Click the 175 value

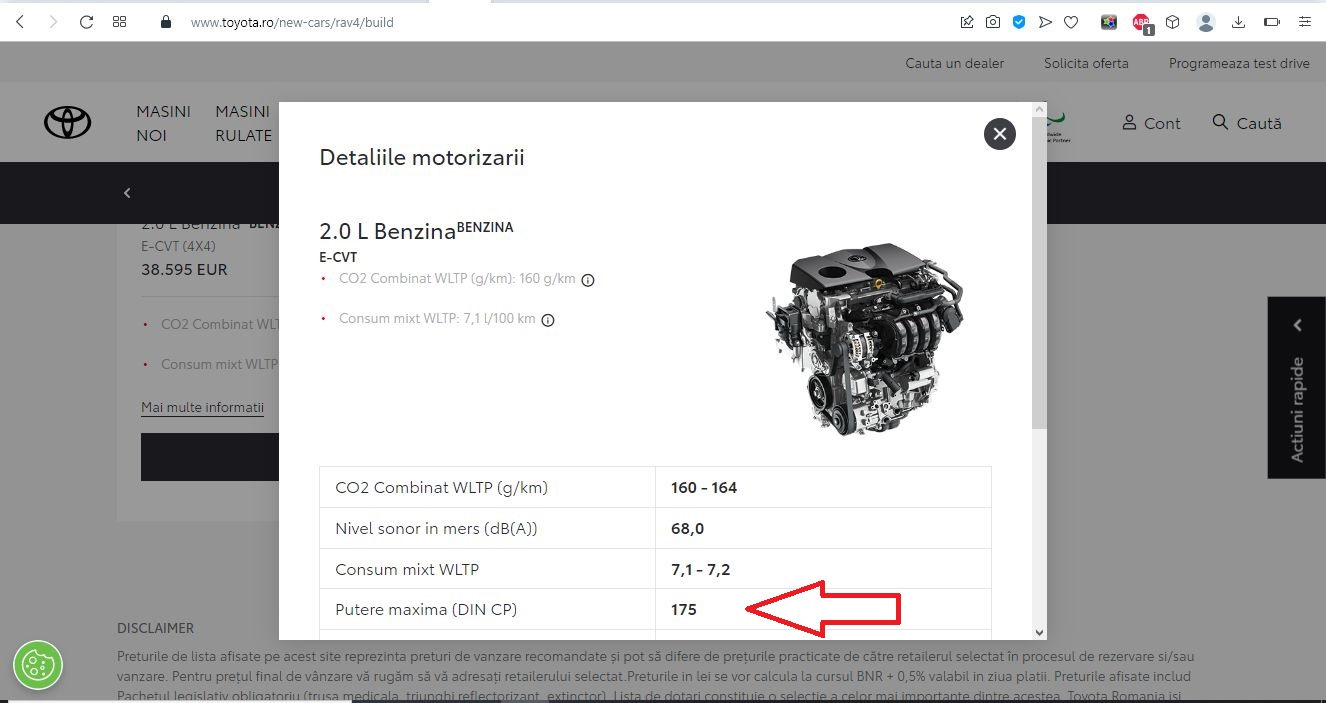click(x=684, y=610)
